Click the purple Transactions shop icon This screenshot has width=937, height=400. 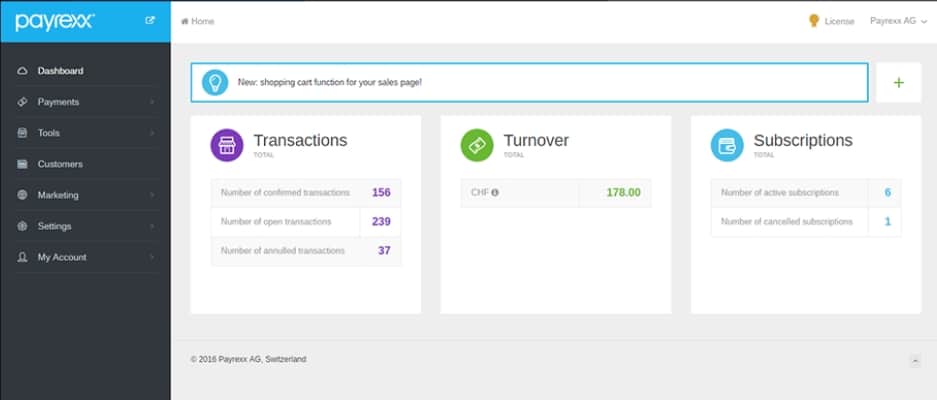click(x=227, y=145)
